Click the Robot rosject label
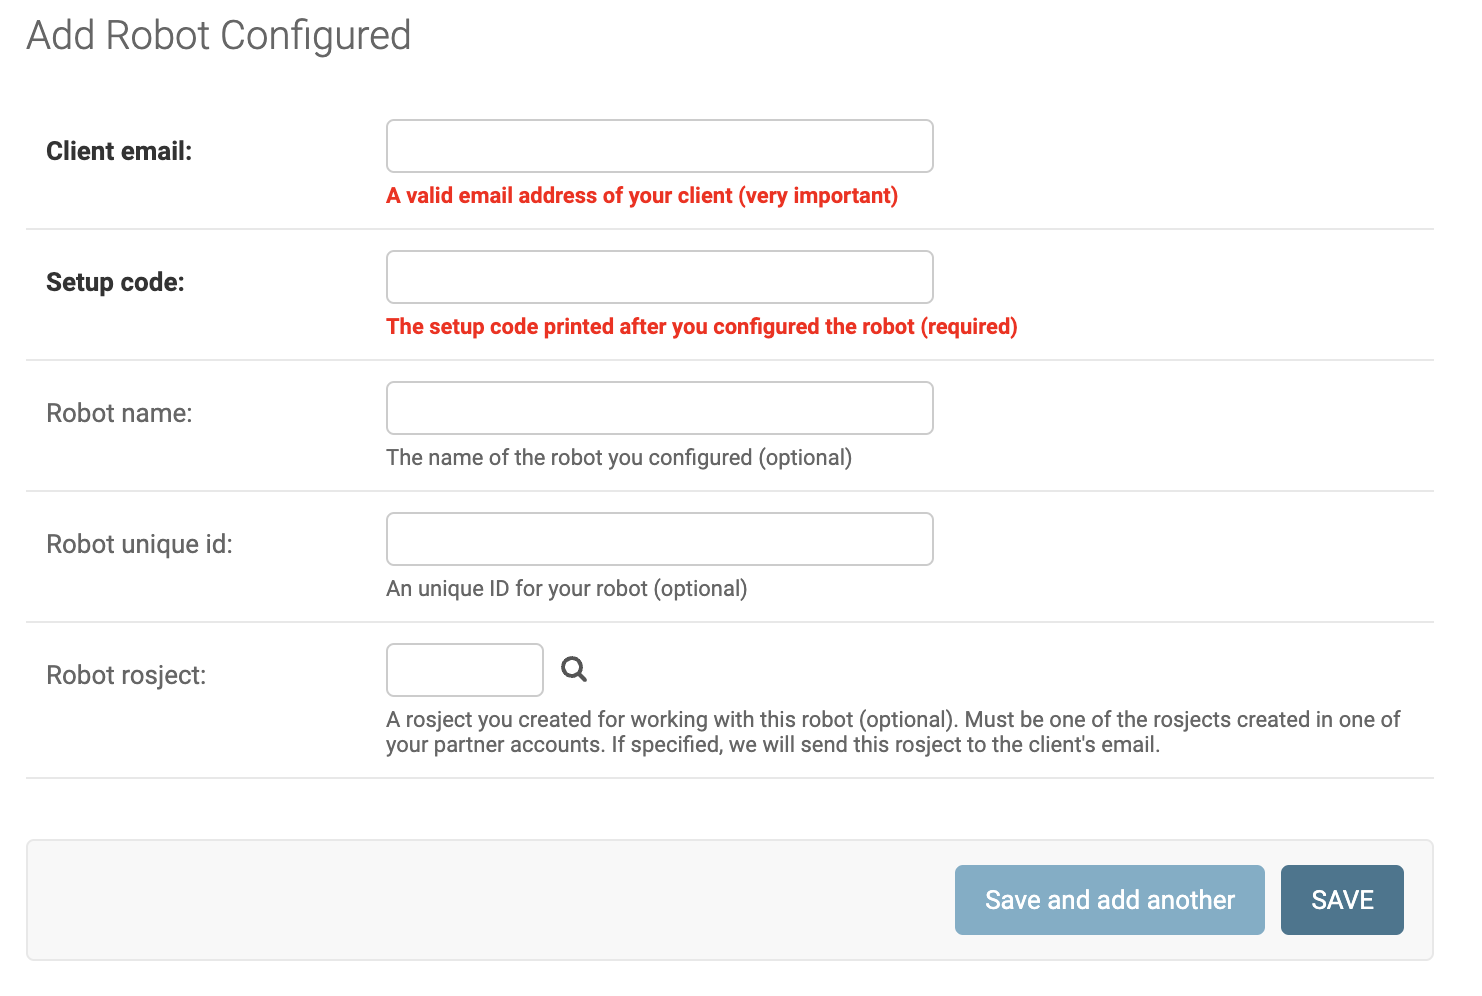 pos(126,675)
